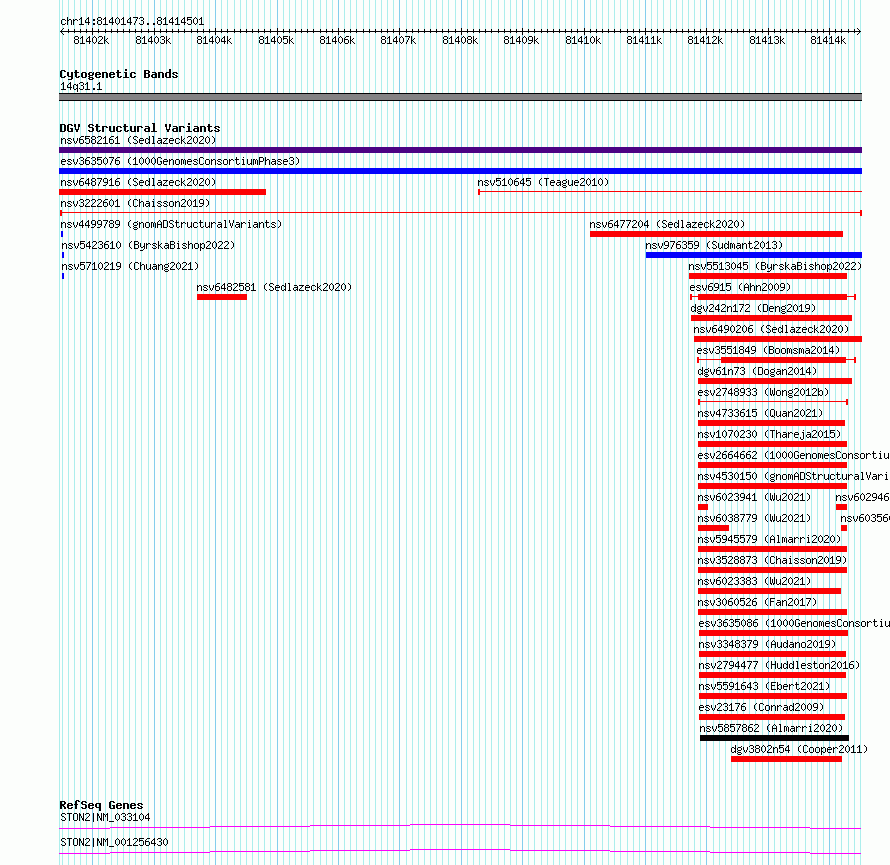Click nsv5423610 (ByrskaBishop2022) label
The image size is (890, 865).
148,245
